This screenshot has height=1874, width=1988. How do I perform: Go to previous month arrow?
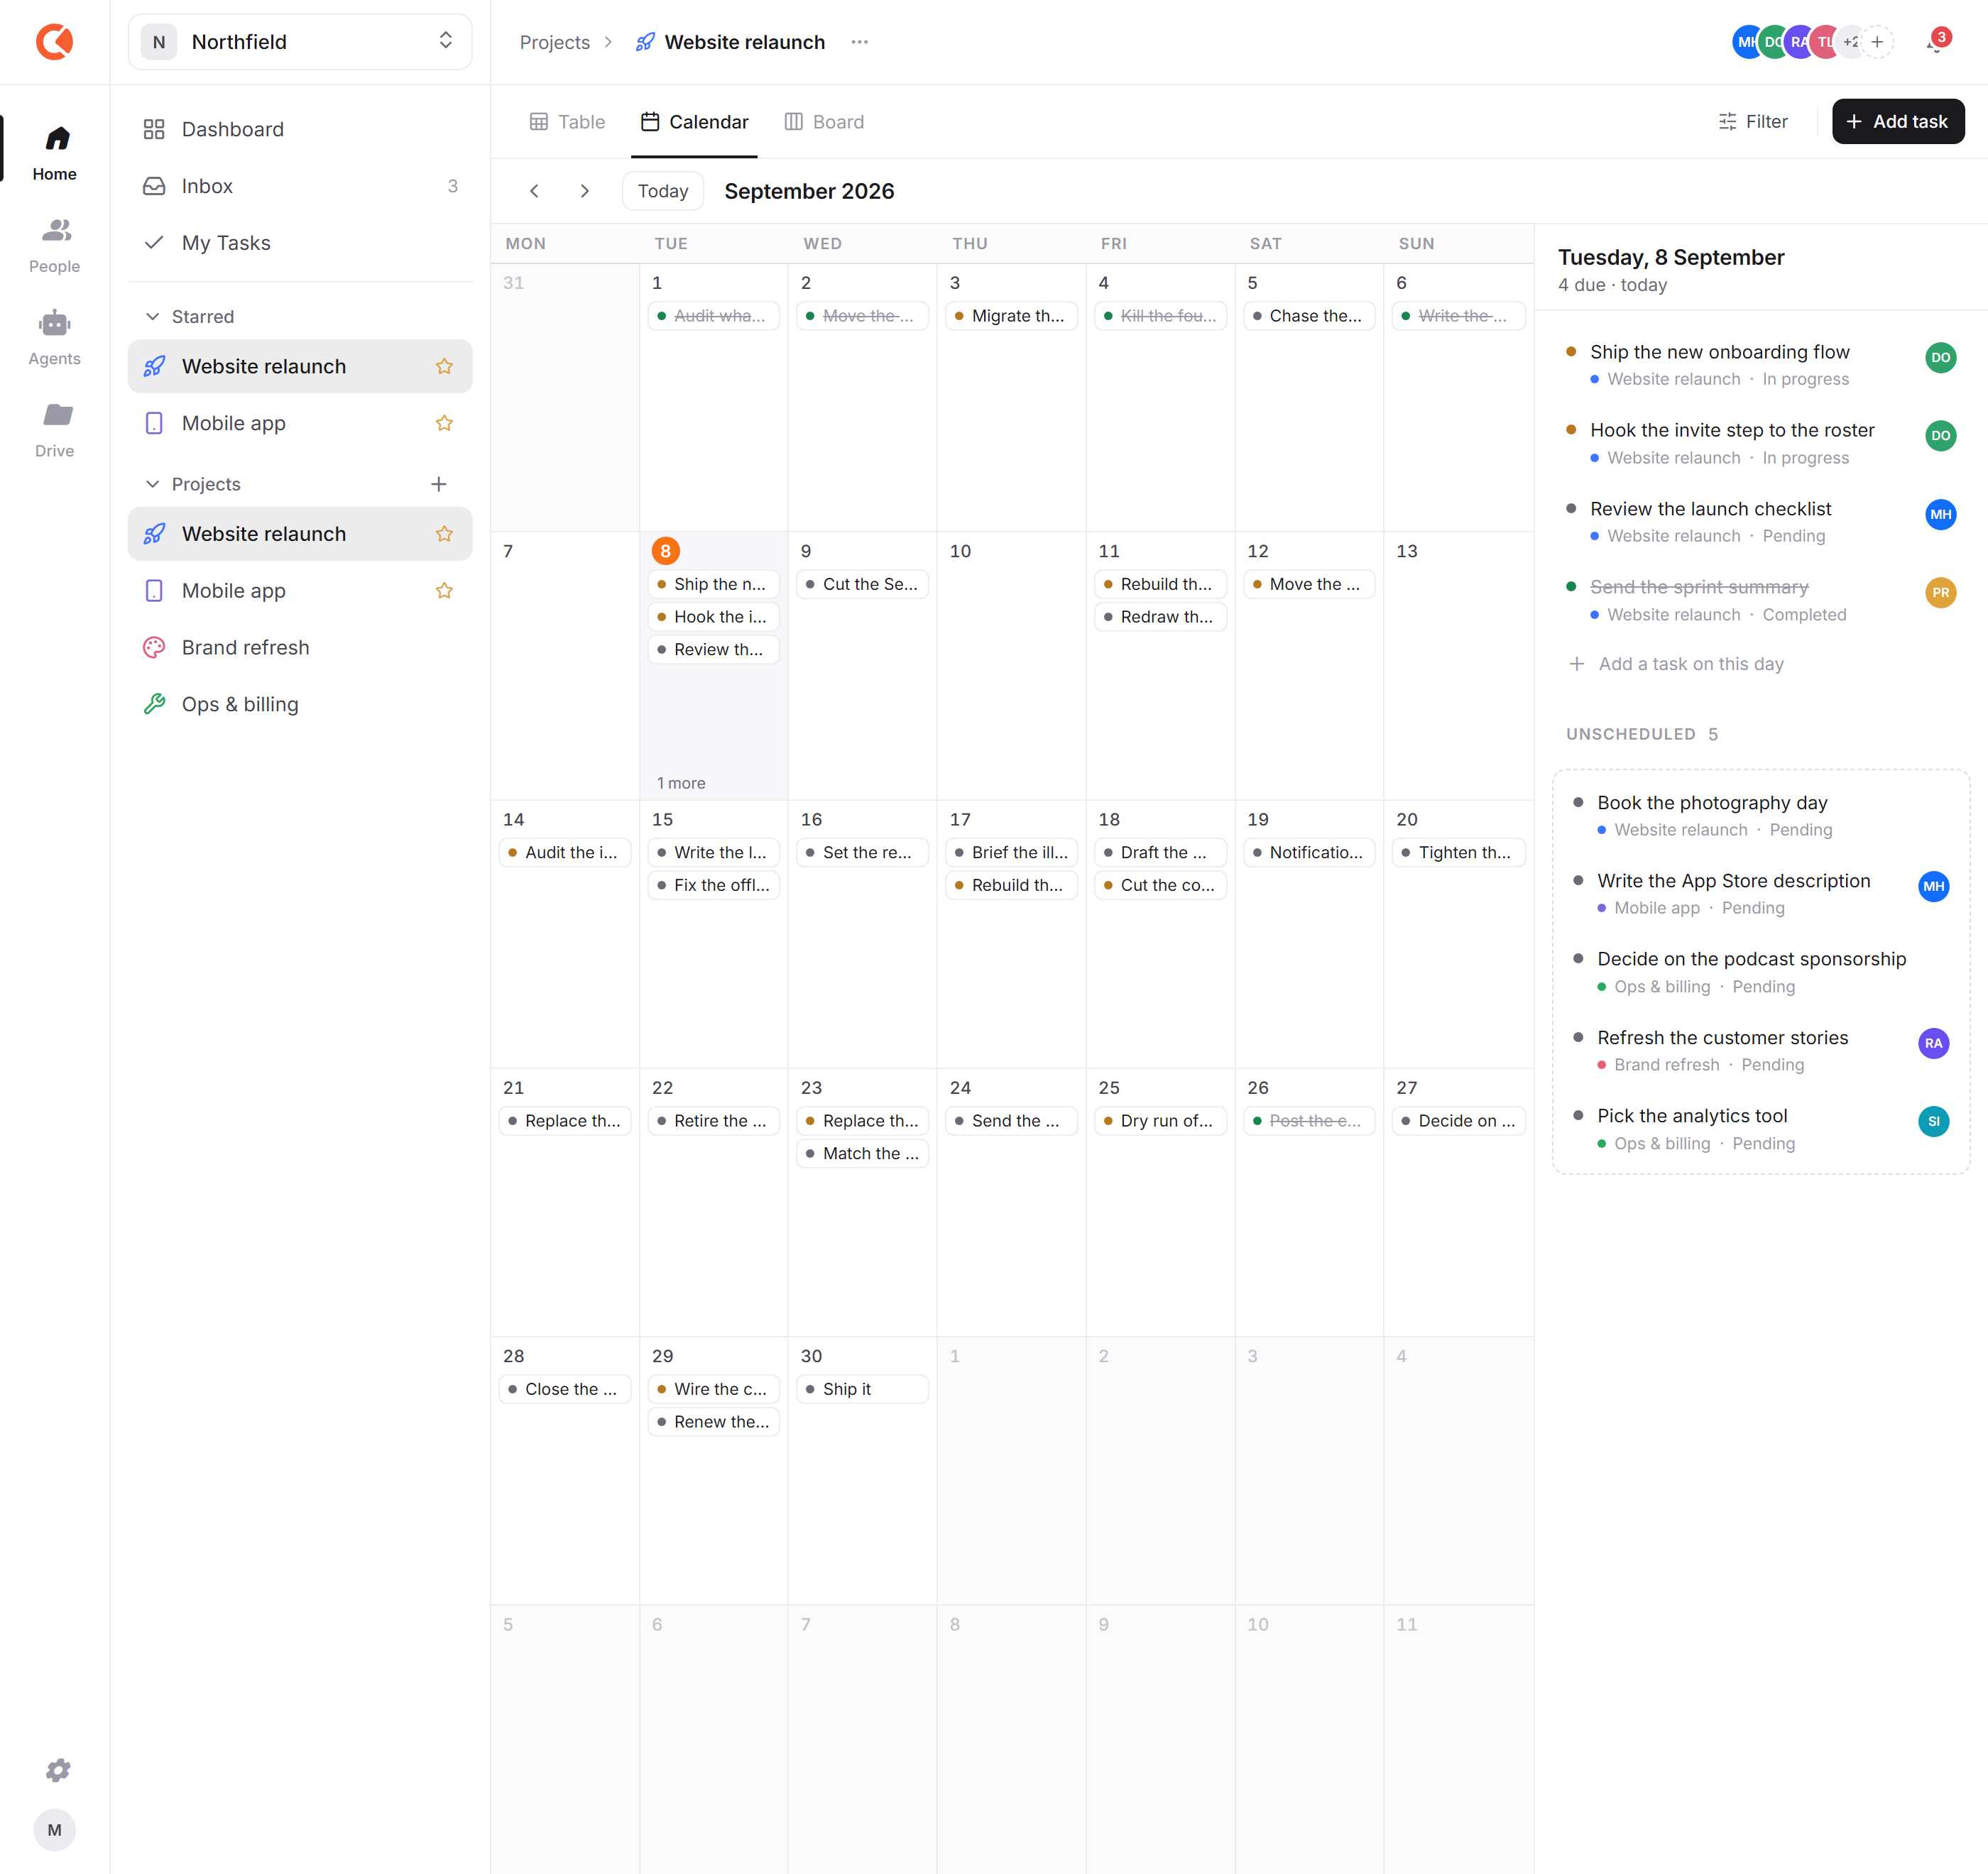click(x=534, y=191)
